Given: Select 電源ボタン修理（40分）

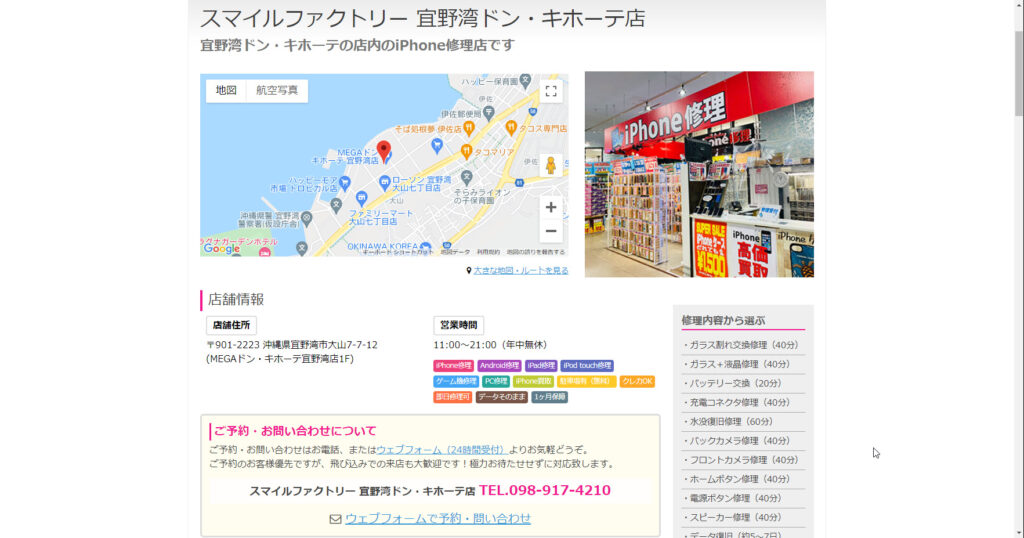Looking at the screenshot, I should (x=743, y=498).
